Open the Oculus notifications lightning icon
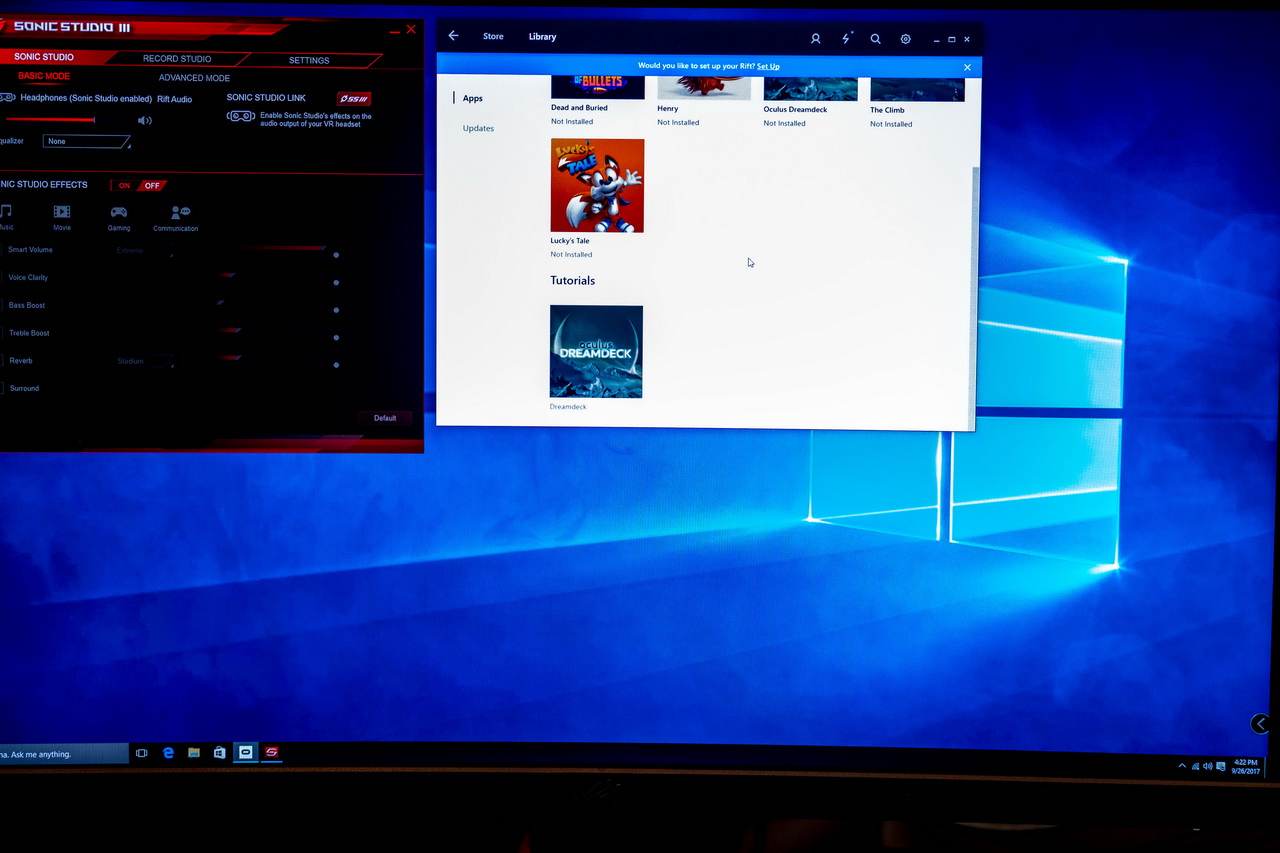 pyautogui.click(x=847, y=39)
